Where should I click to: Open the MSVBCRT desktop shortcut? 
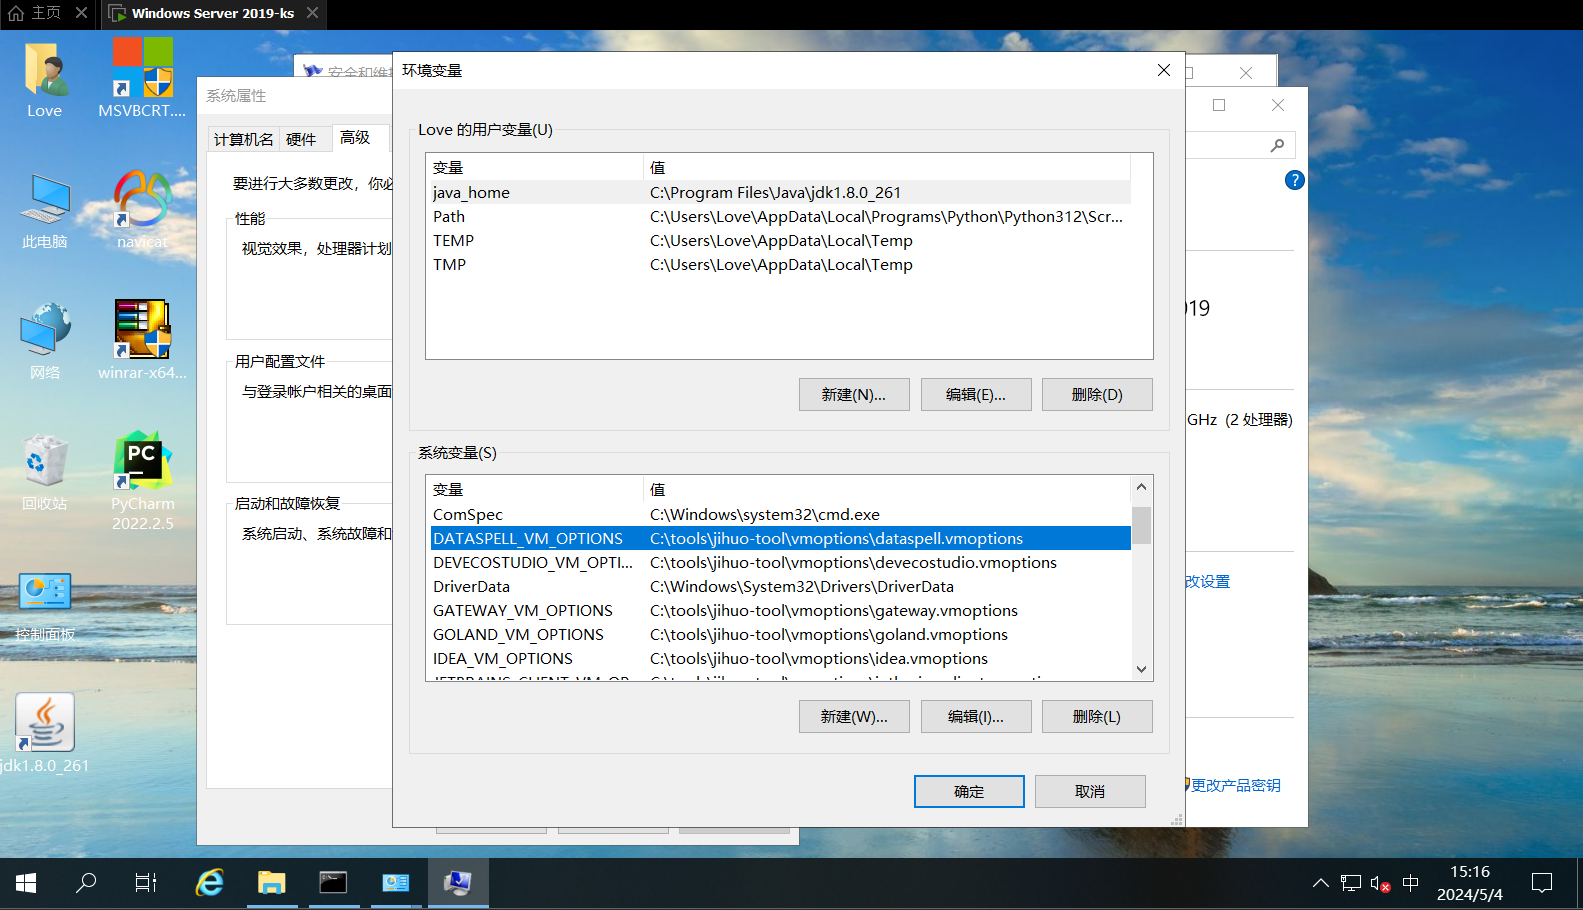pyautogui.click(x=142, y=80)
